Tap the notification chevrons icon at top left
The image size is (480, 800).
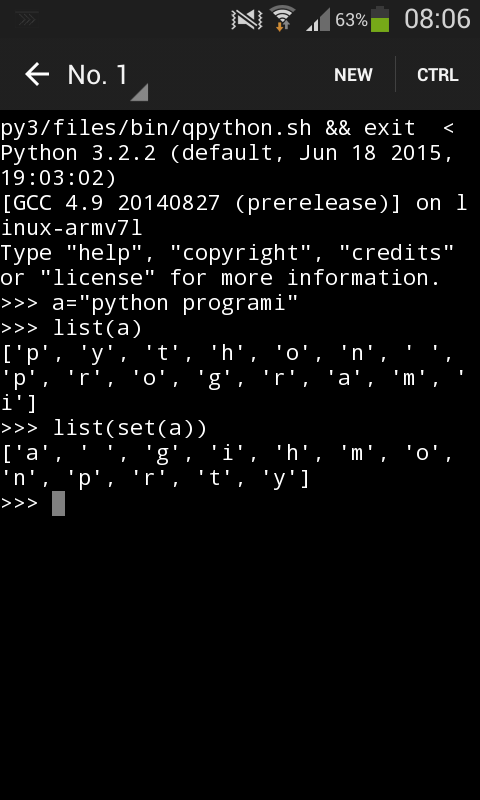point(26,19)
